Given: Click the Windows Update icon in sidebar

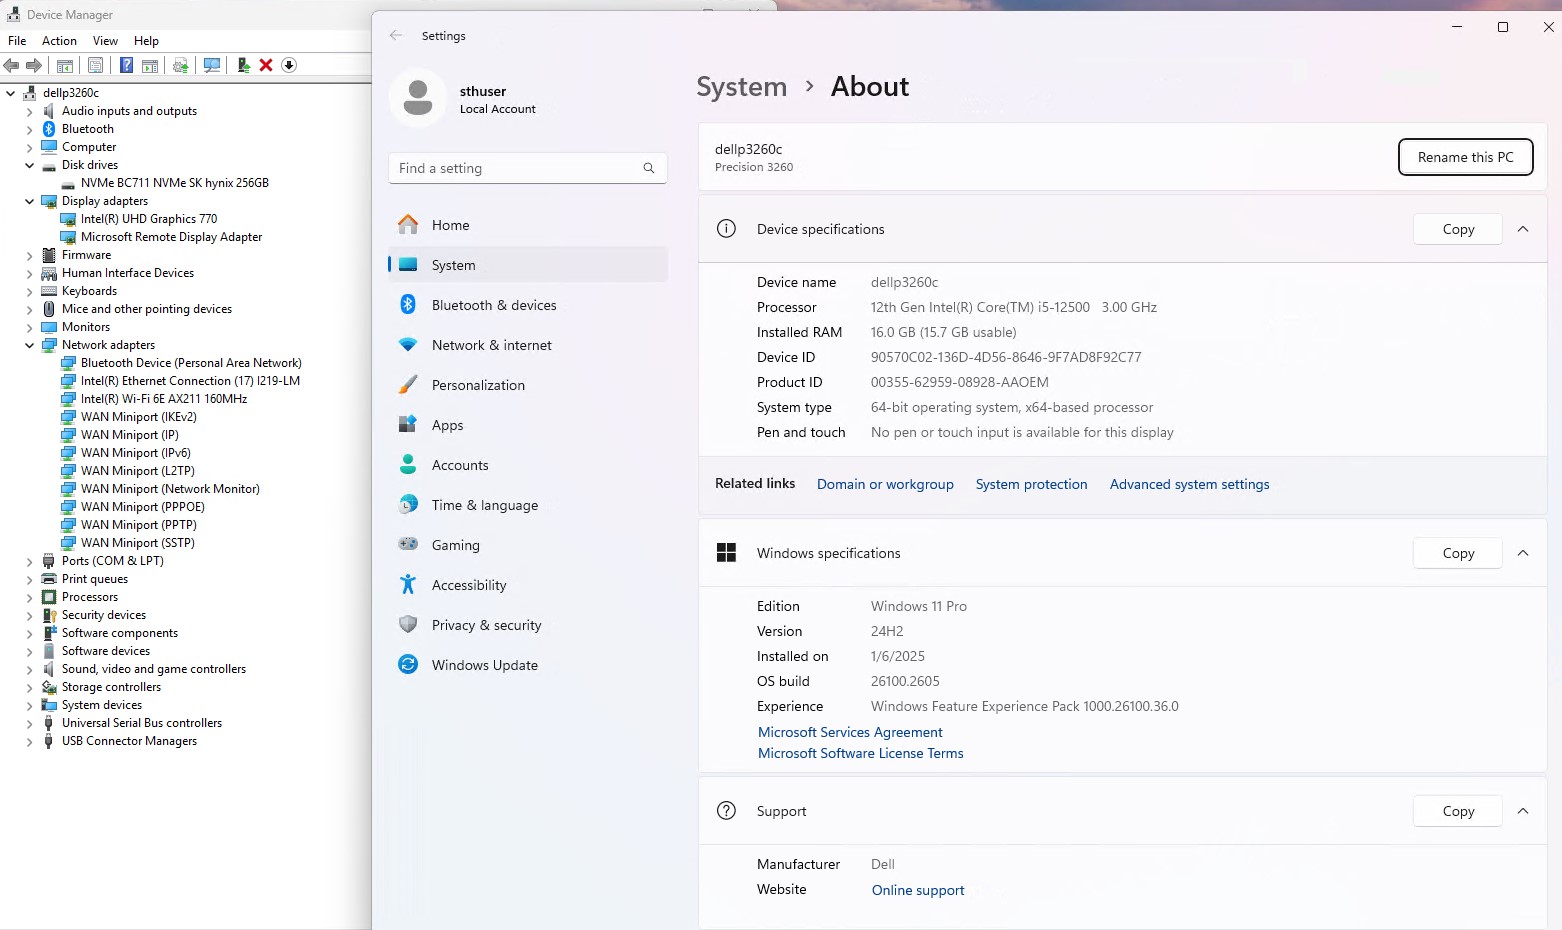Looking at the screenshot, I should [408, 665].
